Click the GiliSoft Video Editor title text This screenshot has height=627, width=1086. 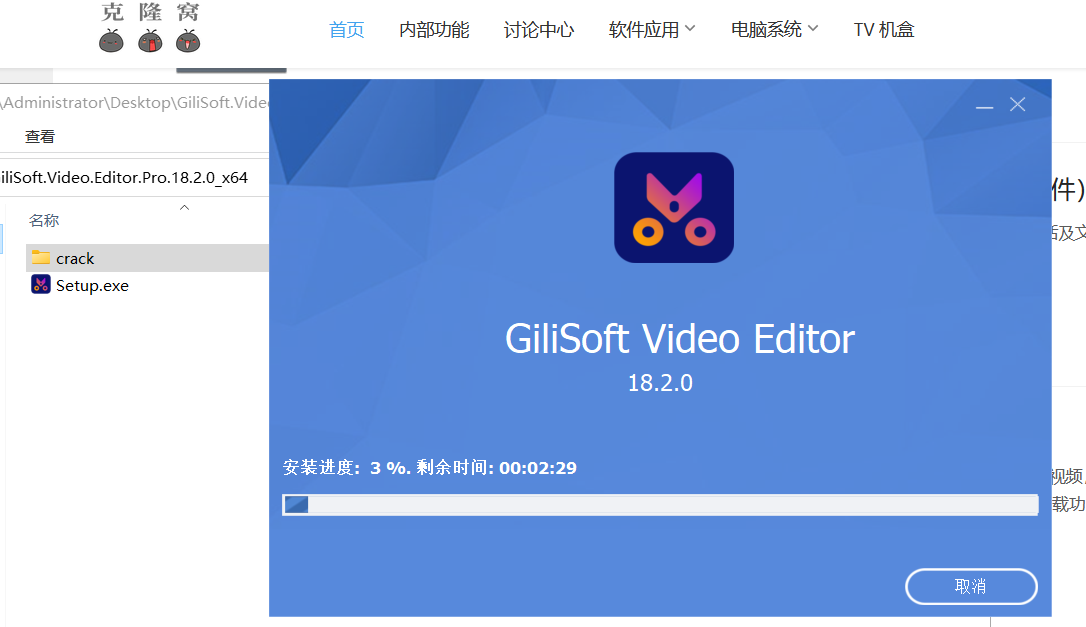679,339
